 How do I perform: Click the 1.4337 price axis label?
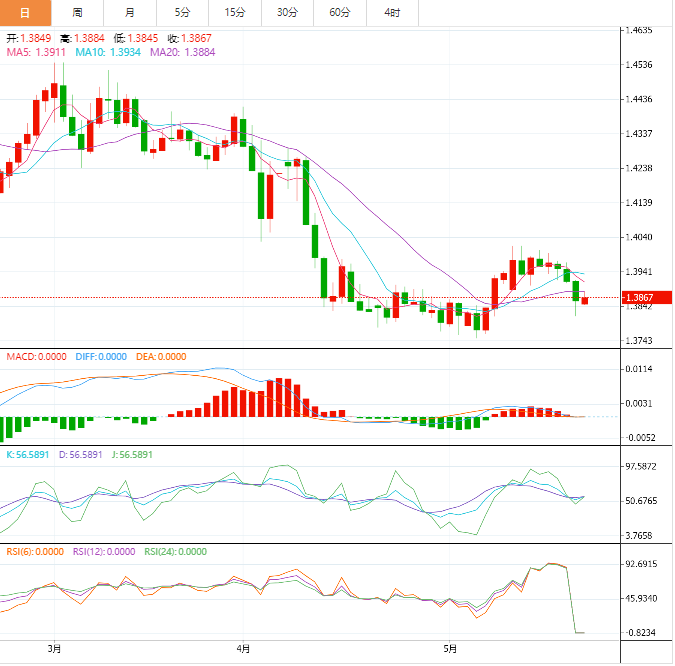639,134
